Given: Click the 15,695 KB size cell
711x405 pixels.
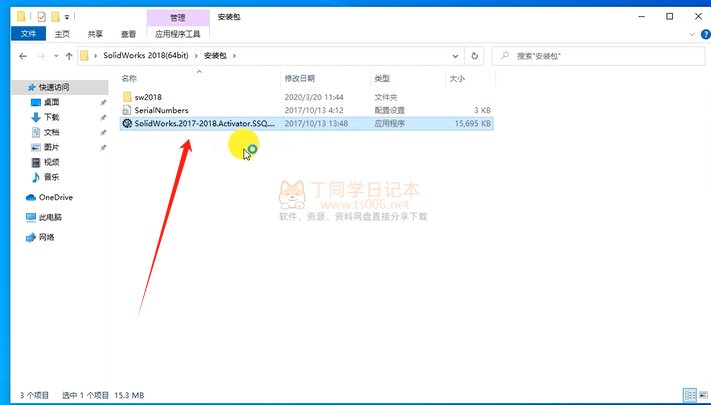Looking at the screenshot, I should pos(472,123).
